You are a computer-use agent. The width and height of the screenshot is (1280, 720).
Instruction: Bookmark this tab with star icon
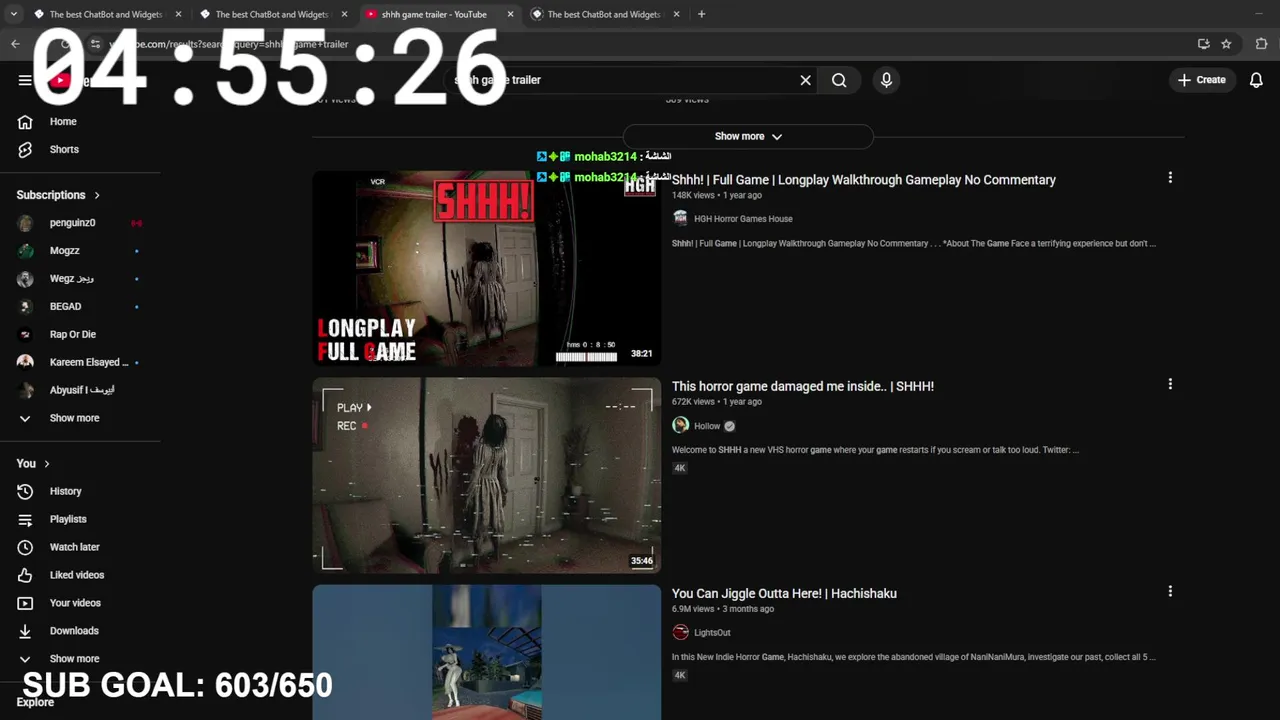pyautogui.click(x=1226, y=44)
